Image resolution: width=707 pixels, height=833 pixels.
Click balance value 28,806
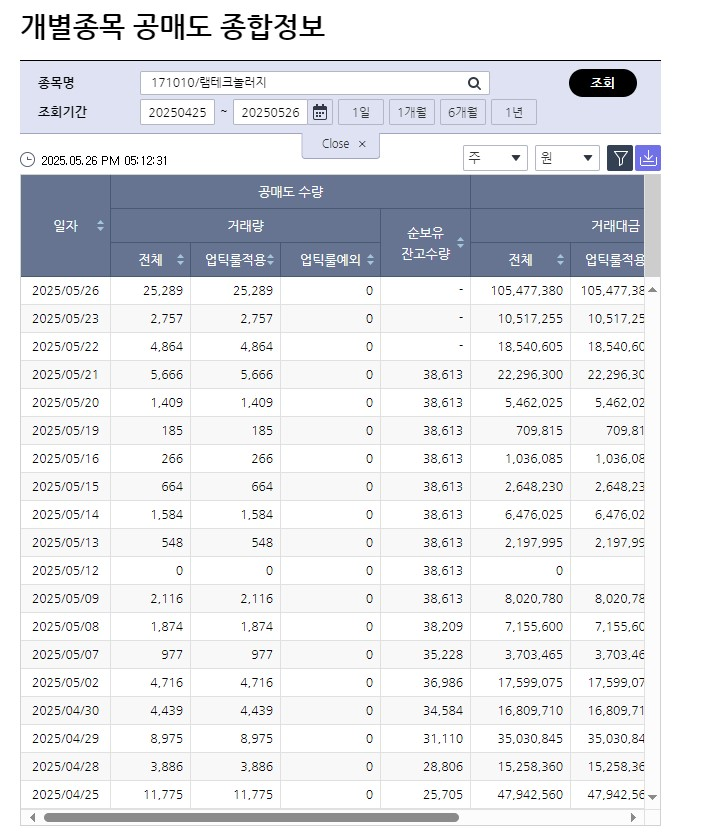442,767
